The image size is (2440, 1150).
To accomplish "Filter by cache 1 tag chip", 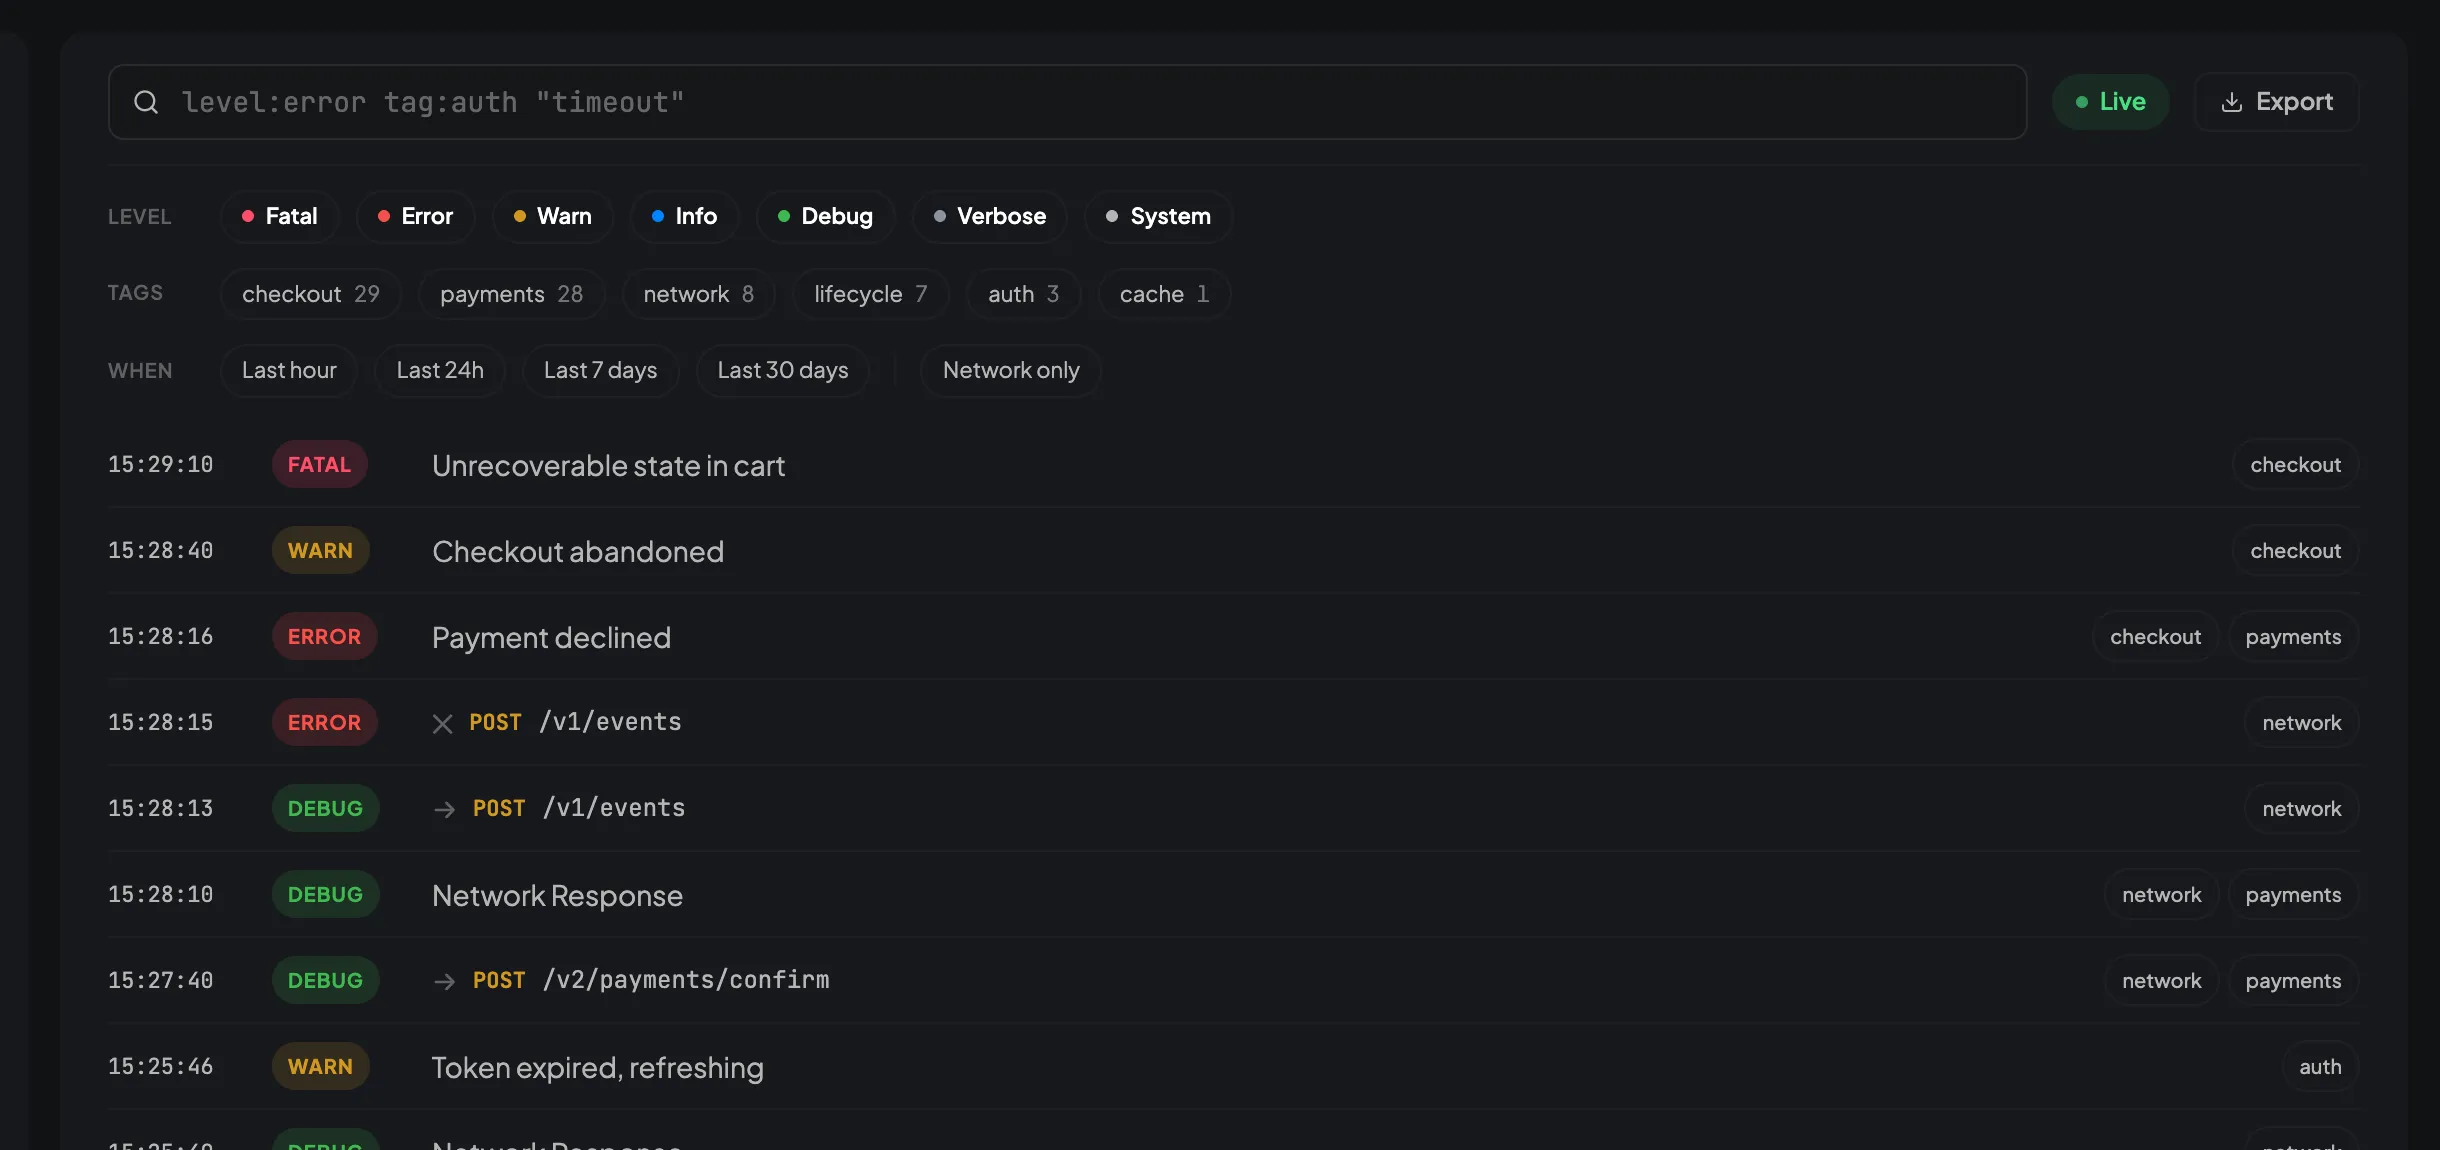I will 1164,294.
